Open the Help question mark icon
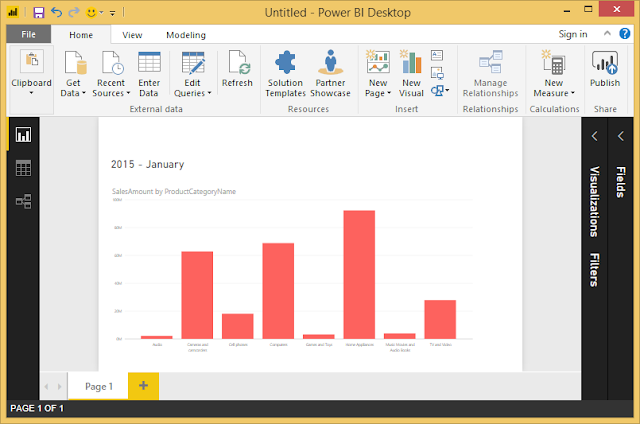Screen dimensions: 640x424 624,33
